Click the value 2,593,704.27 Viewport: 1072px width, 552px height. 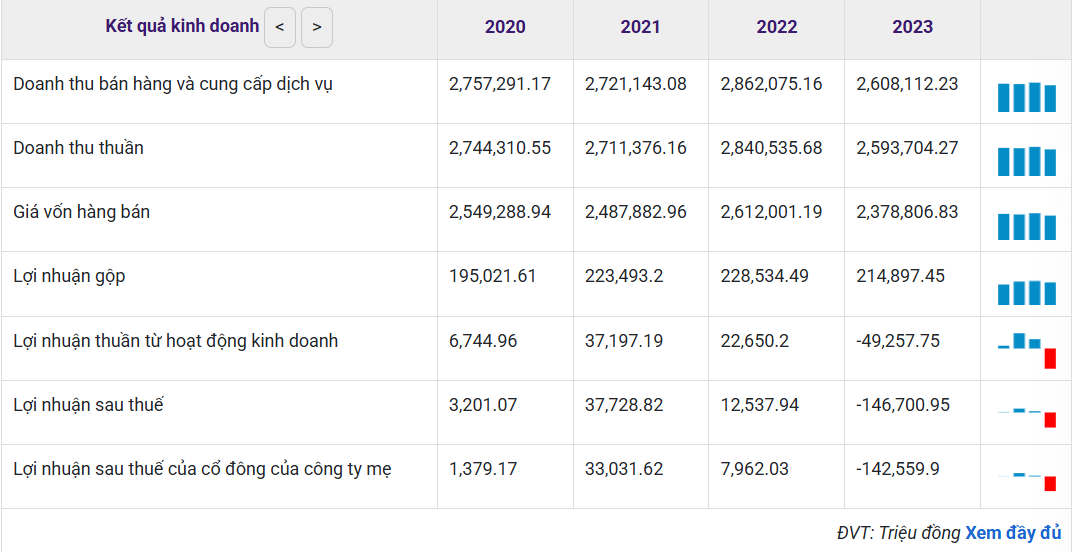click(x=907, y=148)
